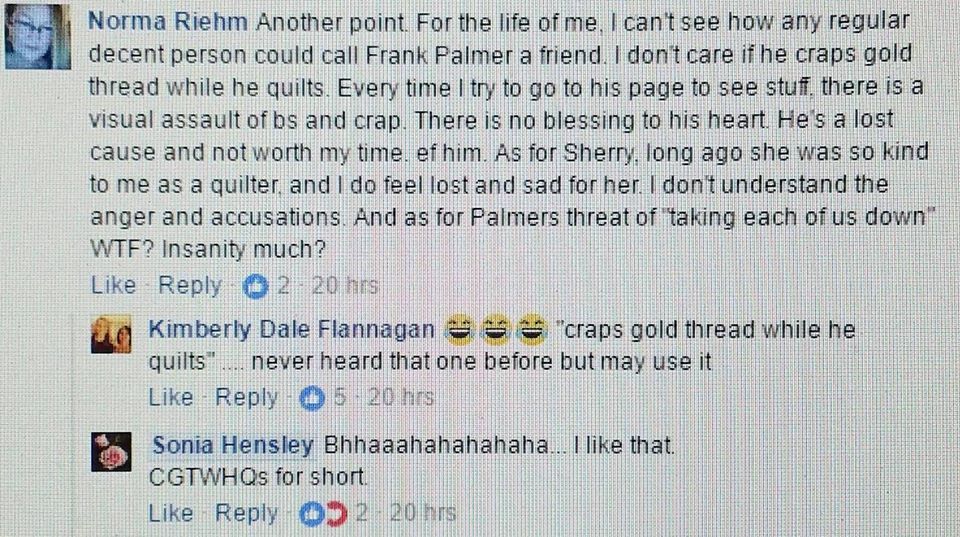
Task: View thumbs-up reactions on Norma's comment
Action: pos(255,286)
